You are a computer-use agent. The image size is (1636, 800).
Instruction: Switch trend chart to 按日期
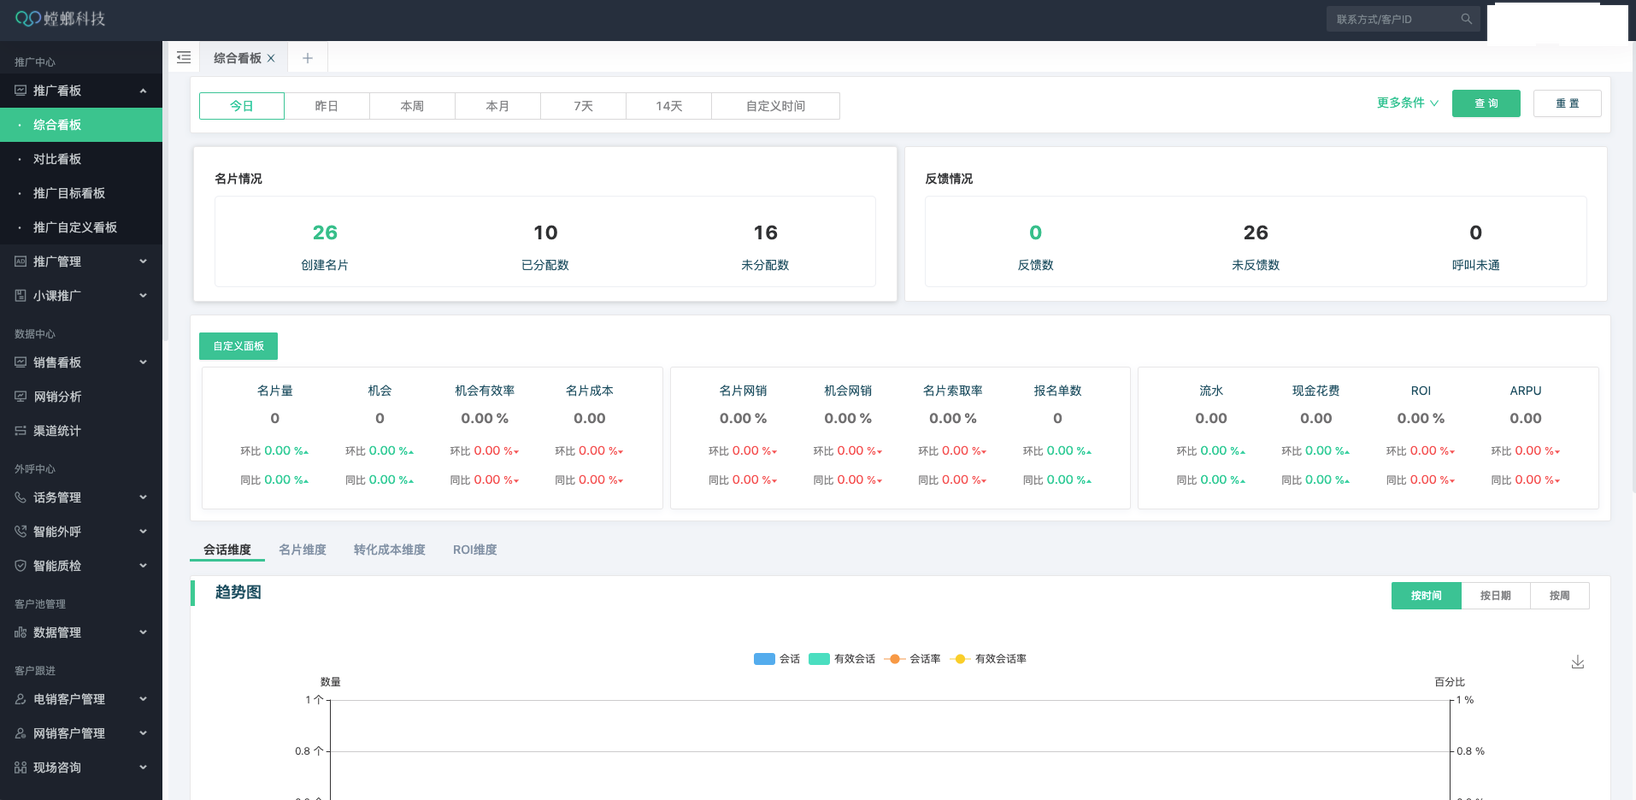tap(1496, 596)
